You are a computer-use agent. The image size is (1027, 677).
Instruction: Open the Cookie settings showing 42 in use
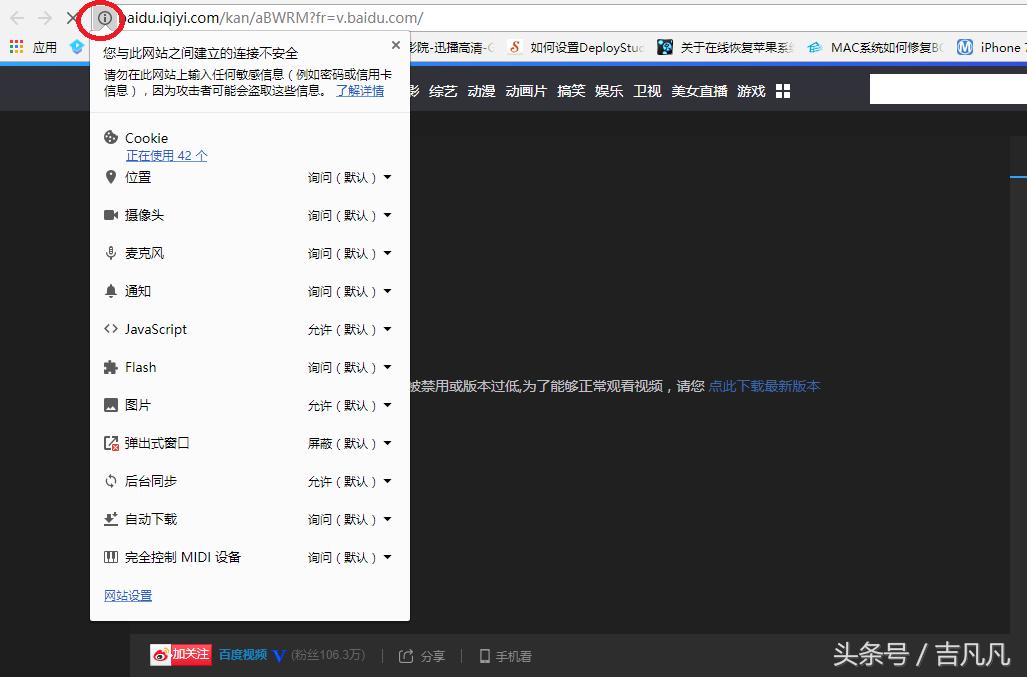click(x=166, y=155)
